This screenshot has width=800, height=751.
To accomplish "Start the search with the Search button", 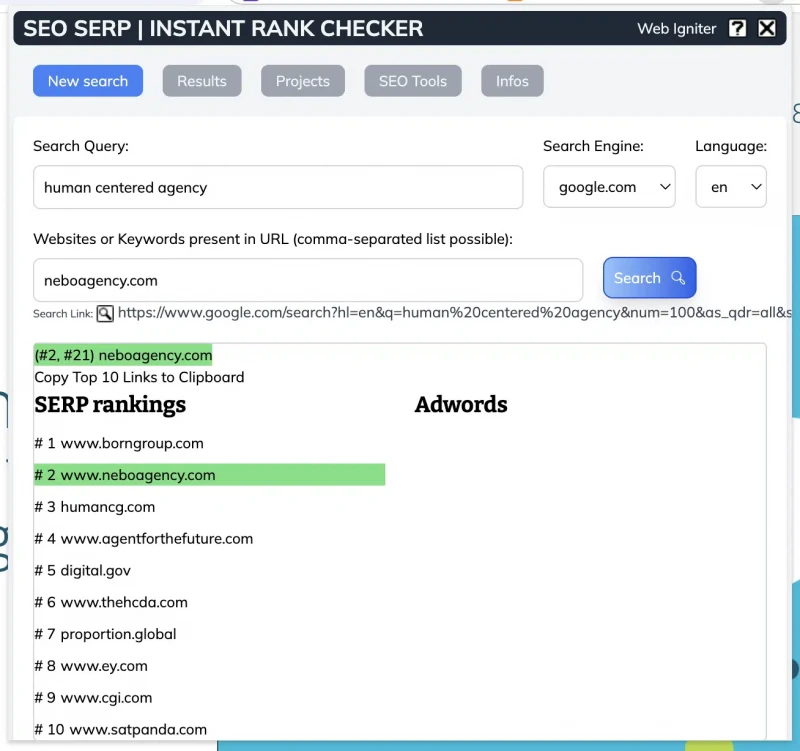I will 649,278.
